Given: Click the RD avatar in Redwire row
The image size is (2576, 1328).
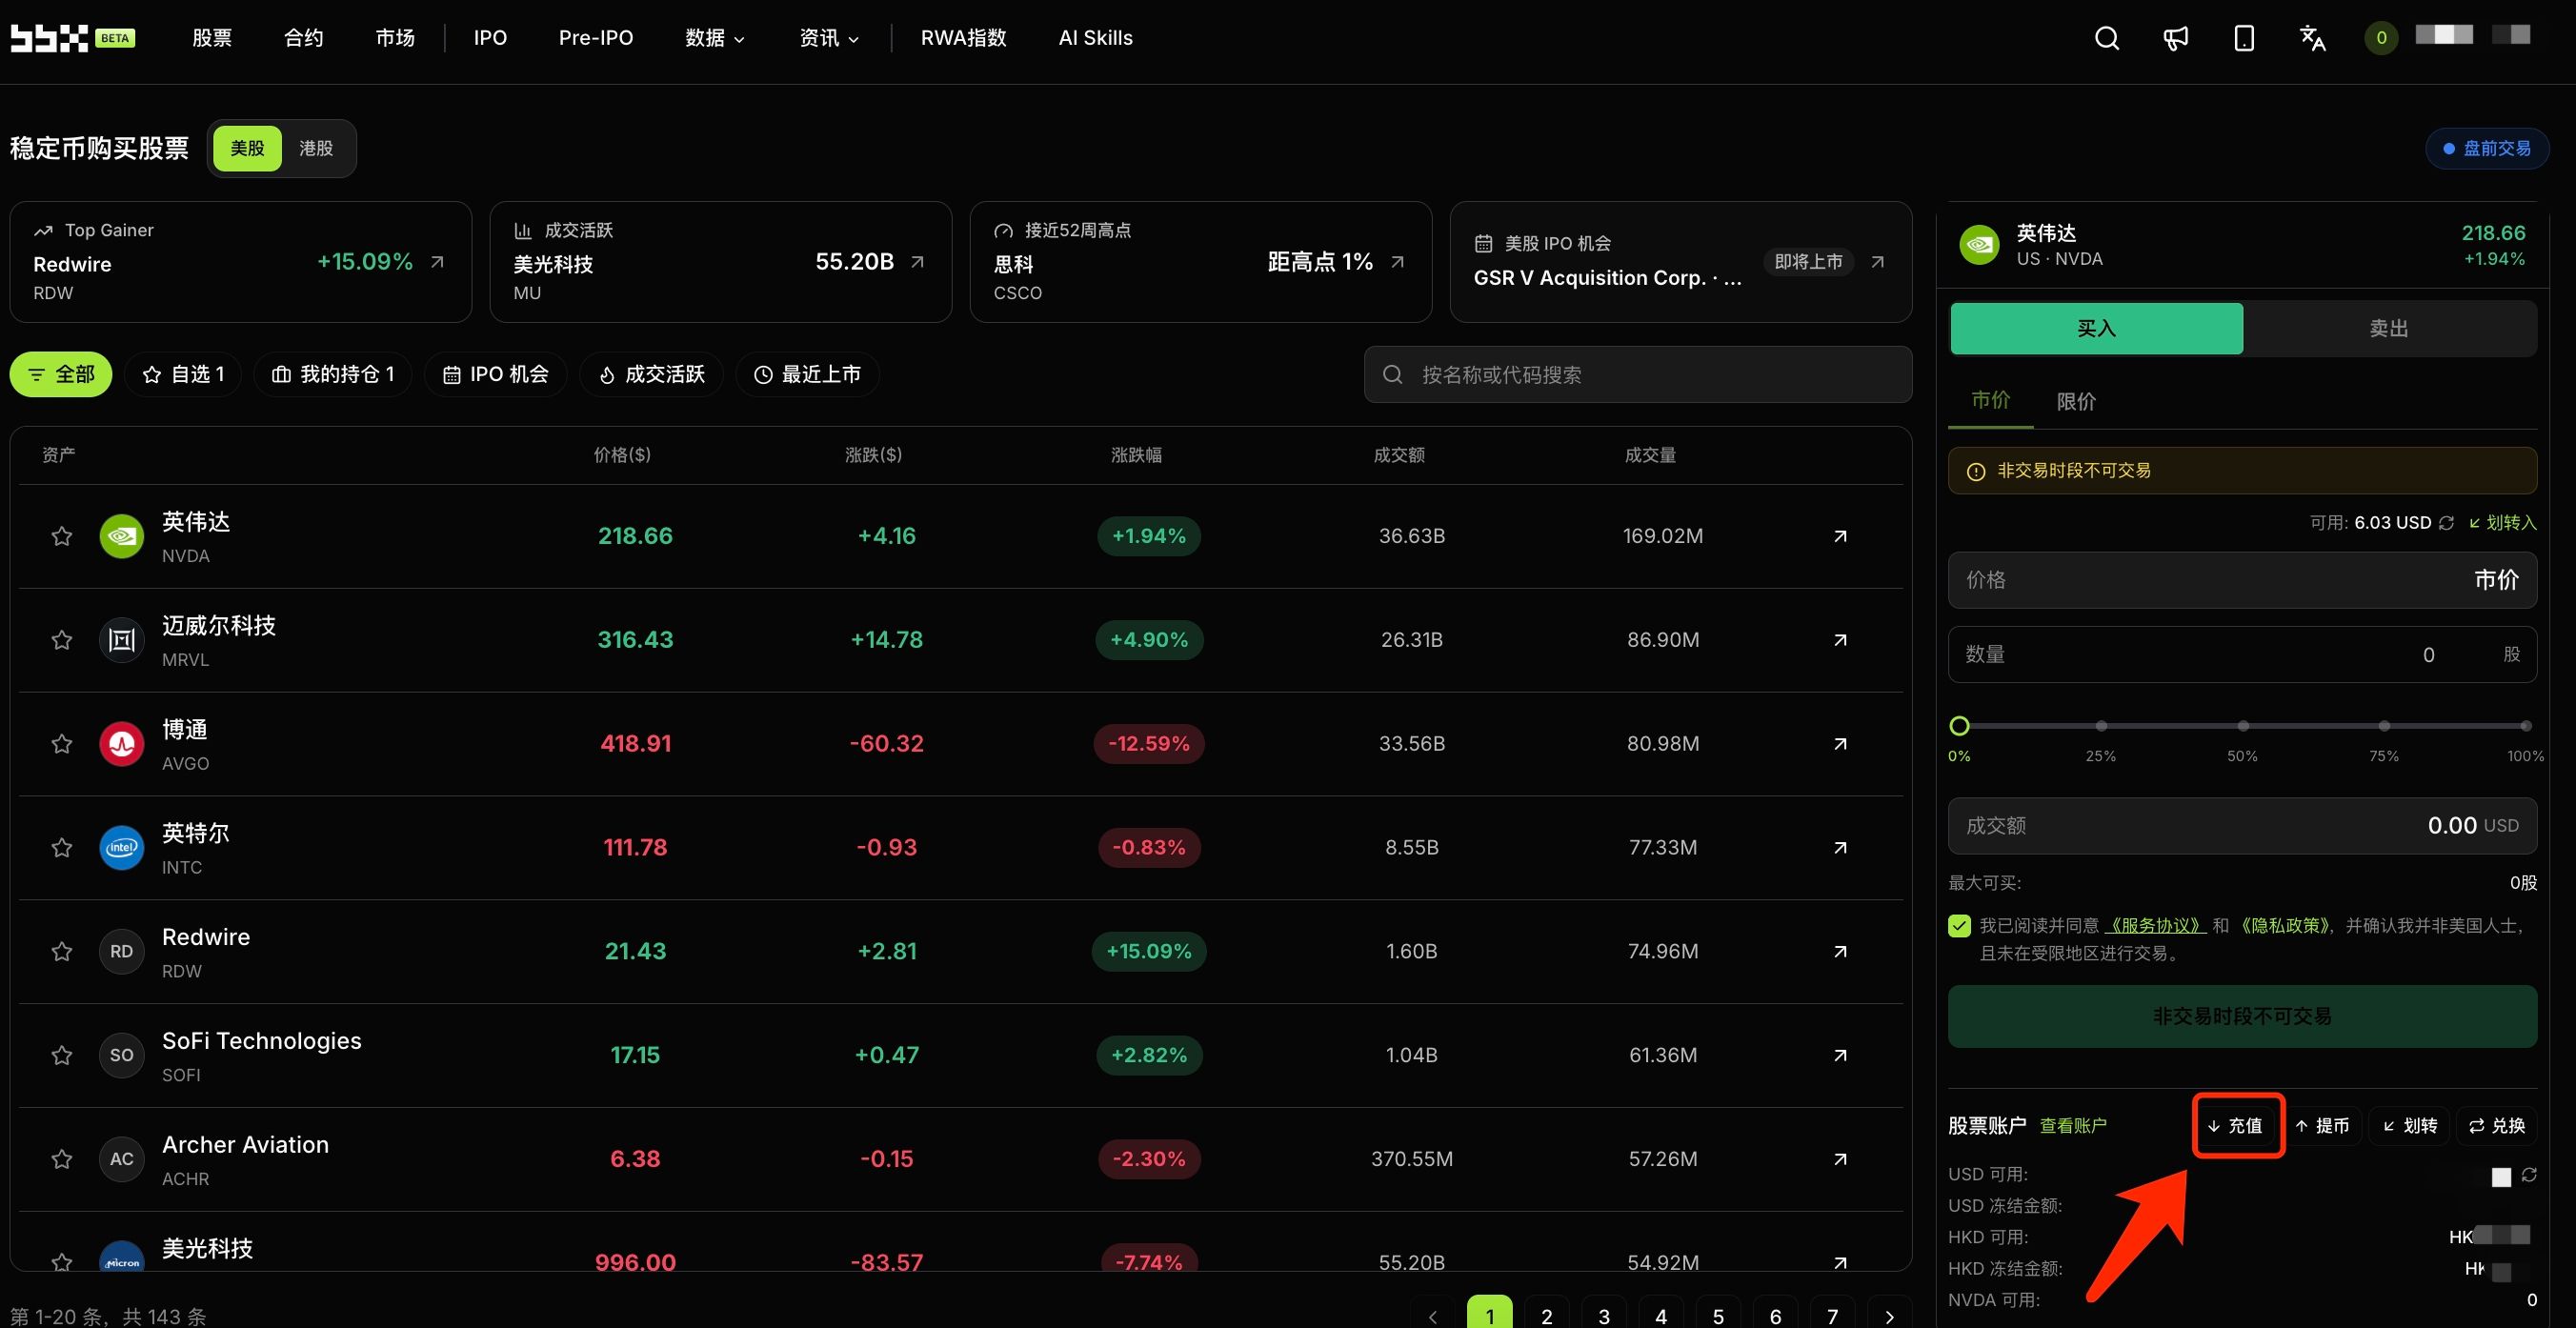Looking at the screenshot, I should coord(122,951).
